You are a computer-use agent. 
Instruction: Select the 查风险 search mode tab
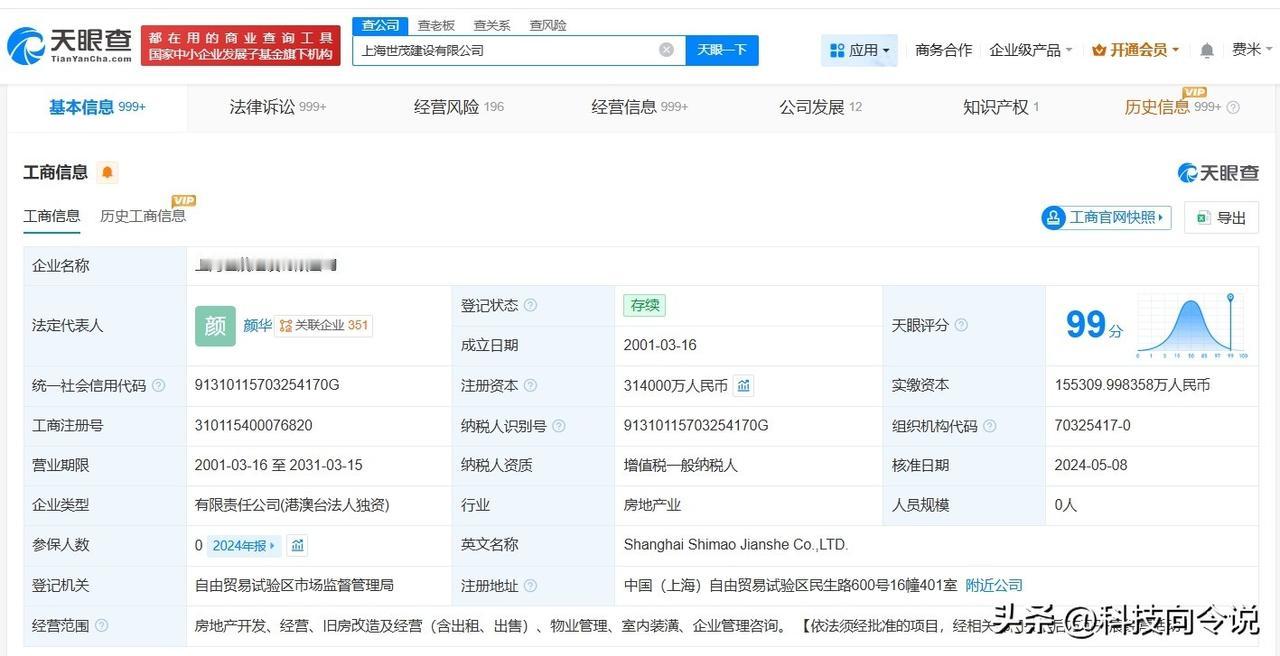[x=548, y=25]
